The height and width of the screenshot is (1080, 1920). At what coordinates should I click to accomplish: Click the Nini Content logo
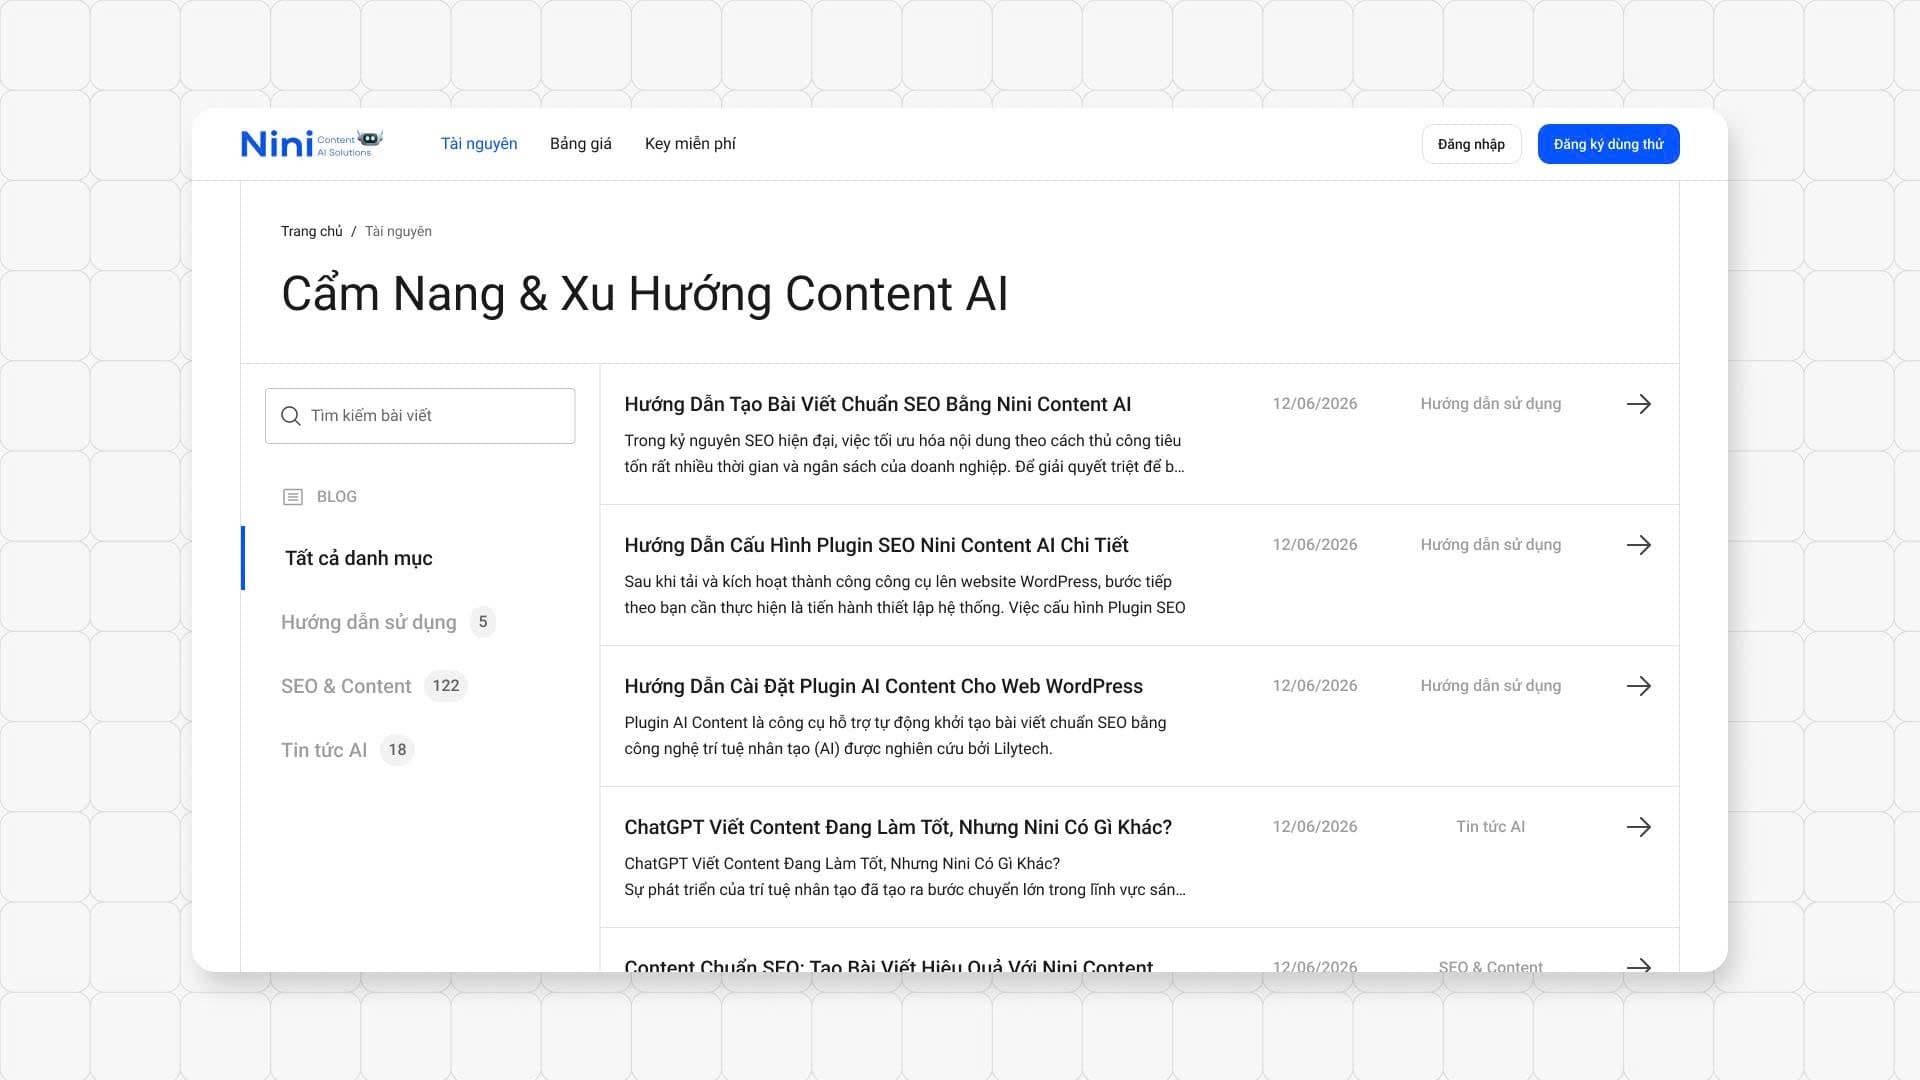tap(312, 144)
